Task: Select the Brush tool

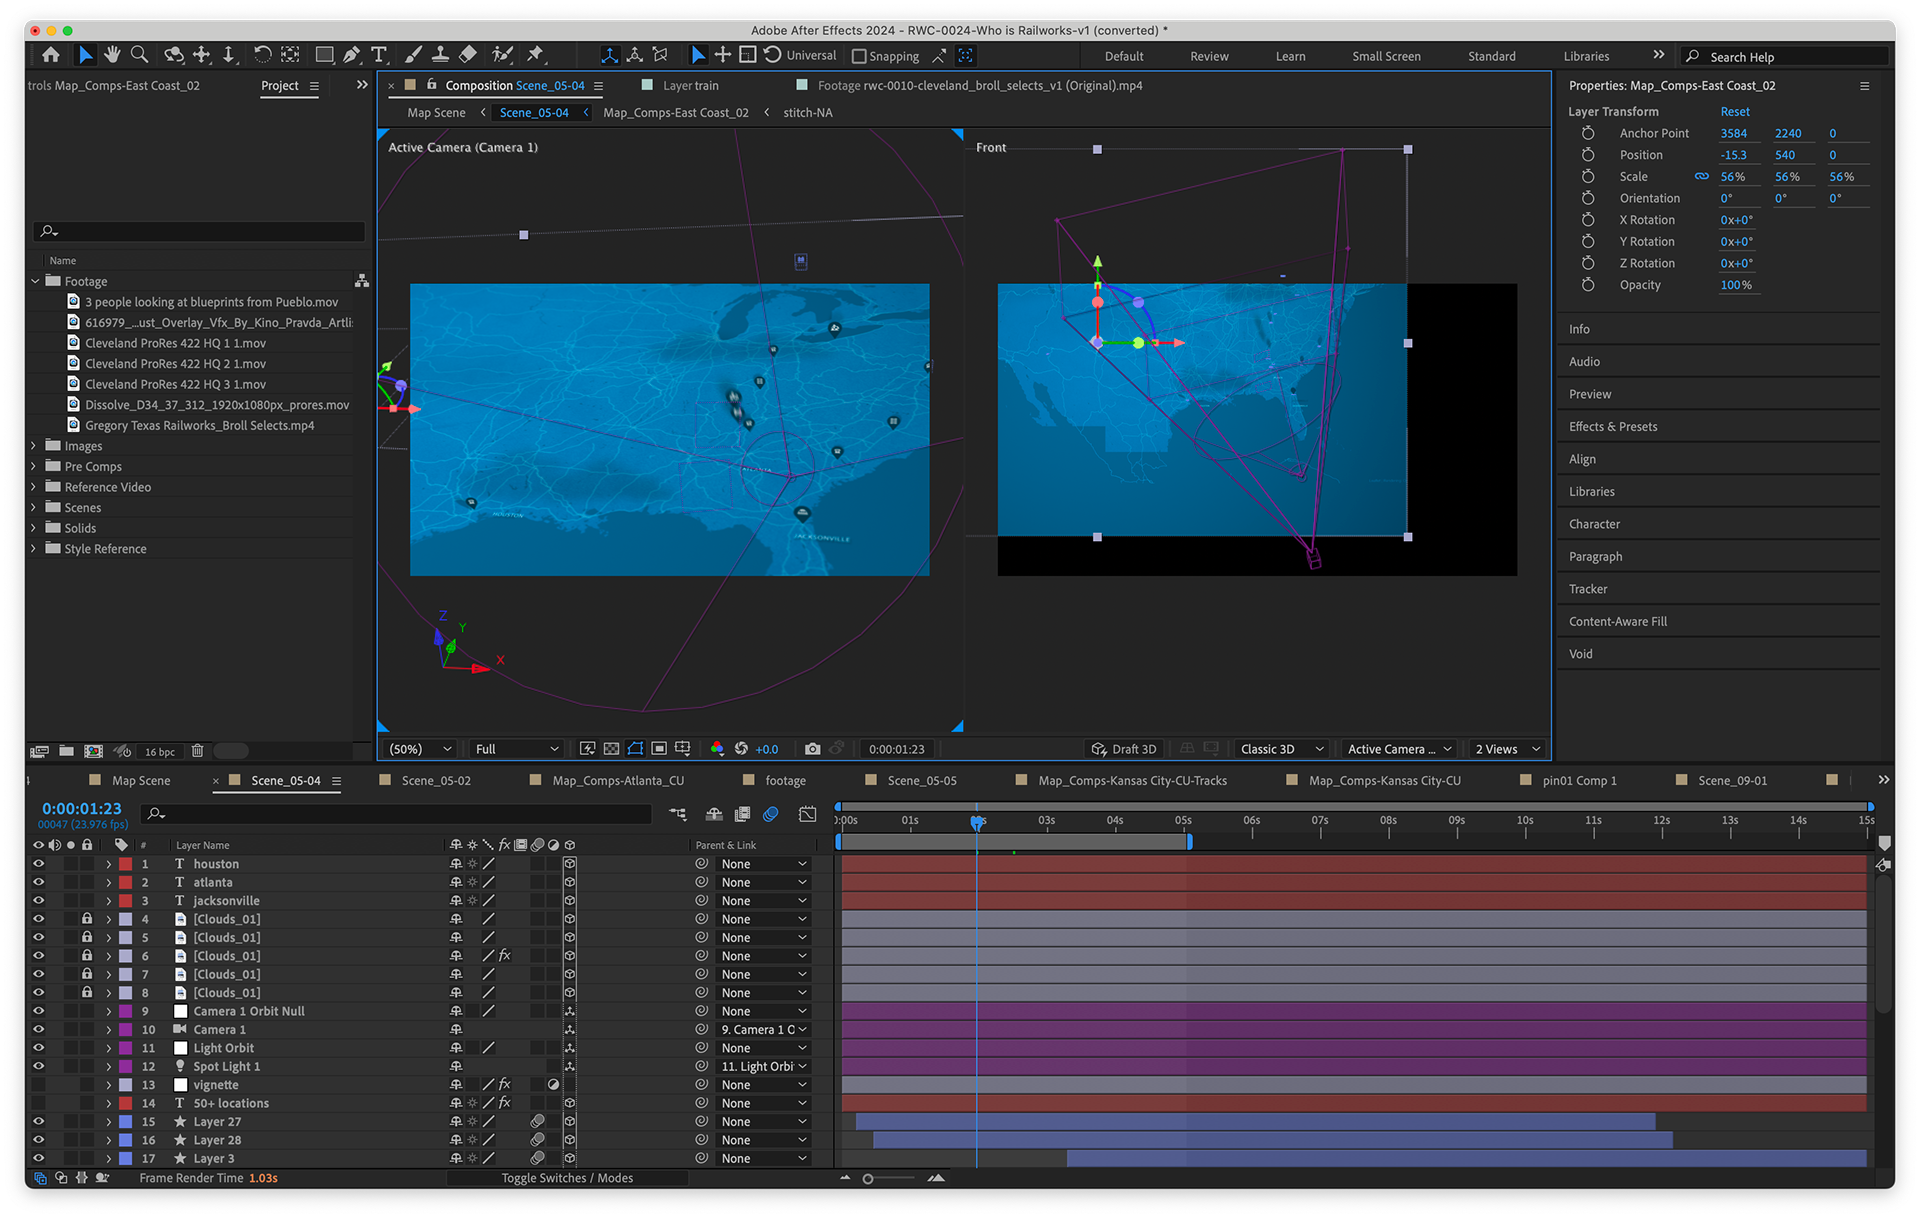Action: tap(413, 55)
